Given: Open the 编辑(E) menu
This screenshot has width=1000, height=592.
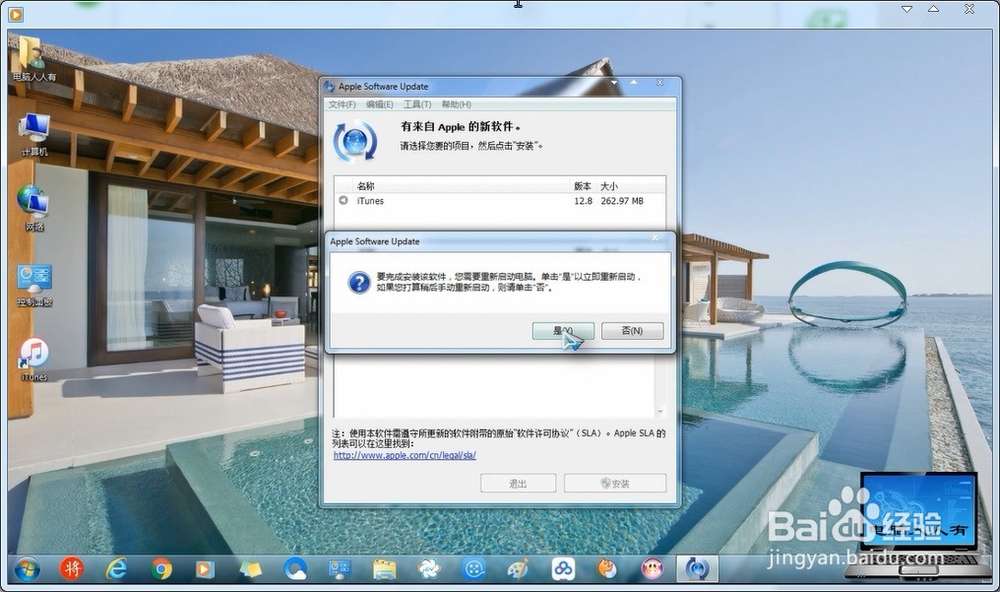Looking at the screenshot, I should click(379, 105).
